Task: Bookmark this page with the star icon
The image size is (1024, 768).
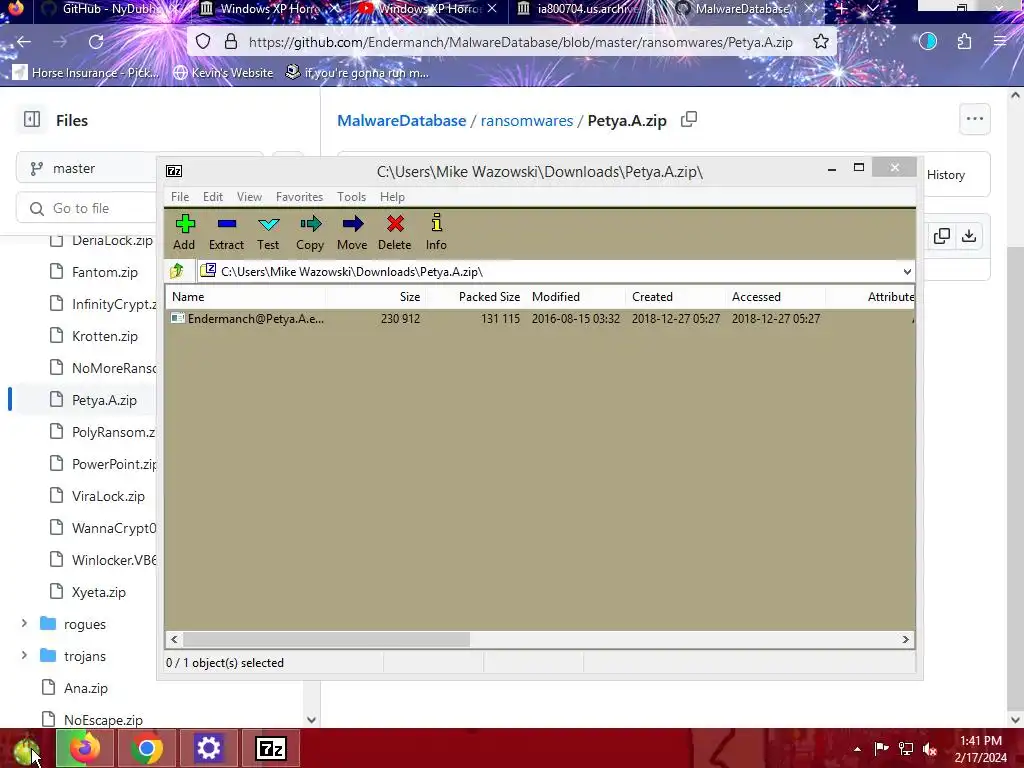Action: (x=820, y=42)
